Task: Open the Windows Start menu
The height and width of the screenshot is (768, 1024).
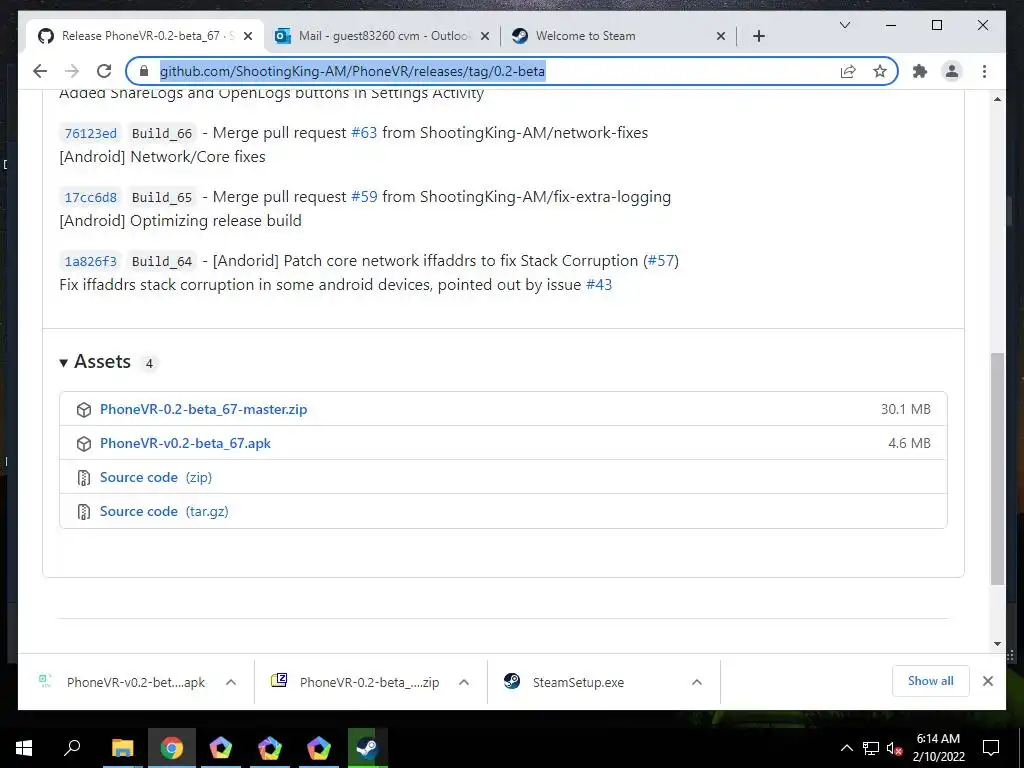Action: (x=24, y=748)
